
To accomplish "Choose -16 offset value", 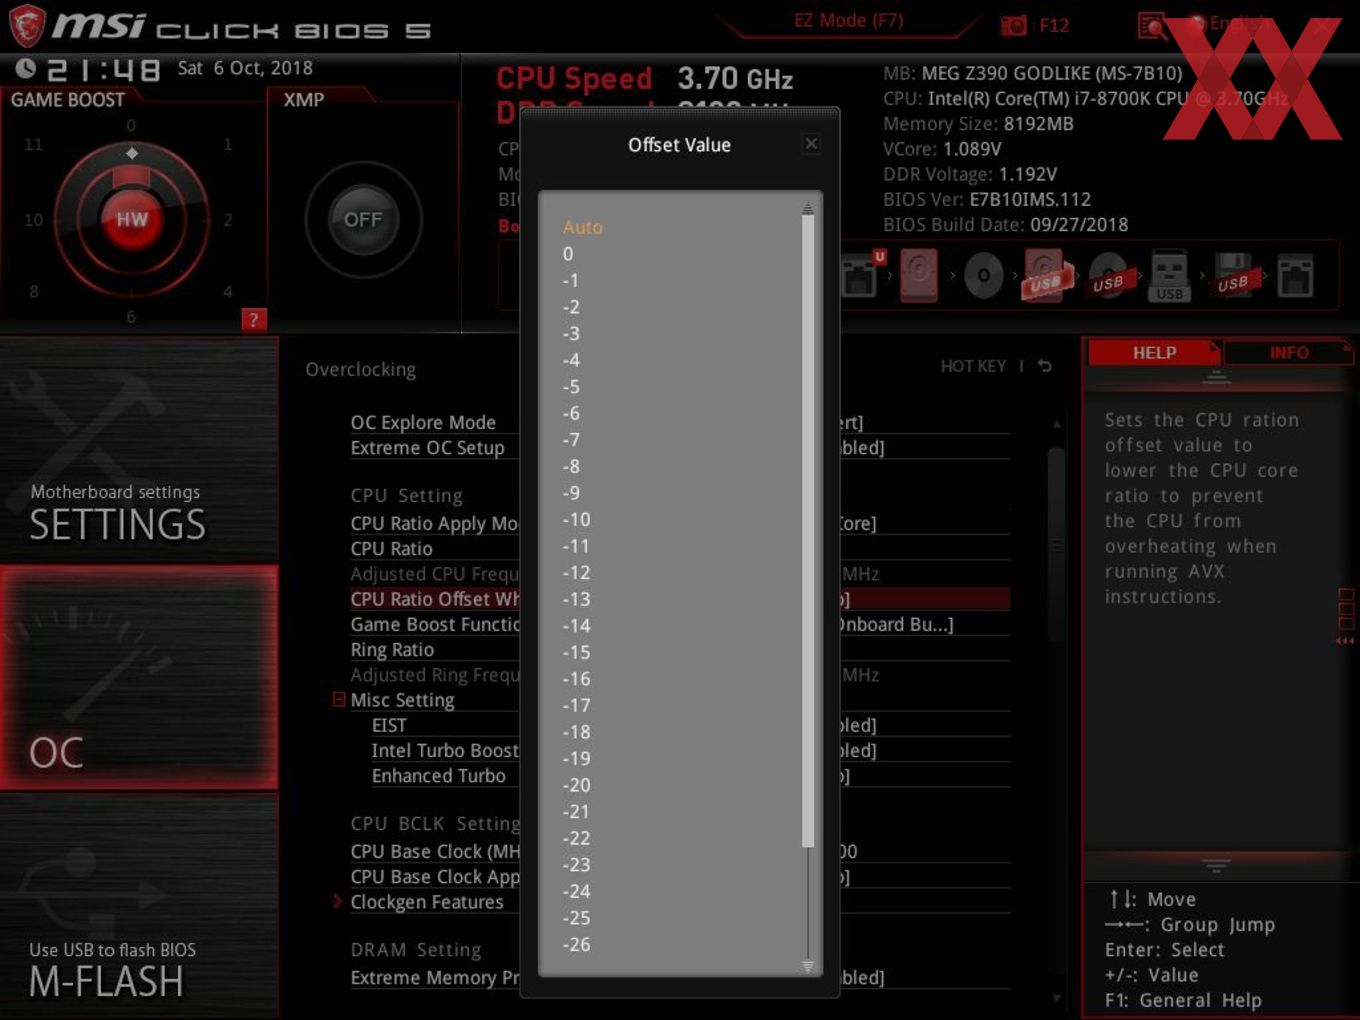I will click(576, 678).
